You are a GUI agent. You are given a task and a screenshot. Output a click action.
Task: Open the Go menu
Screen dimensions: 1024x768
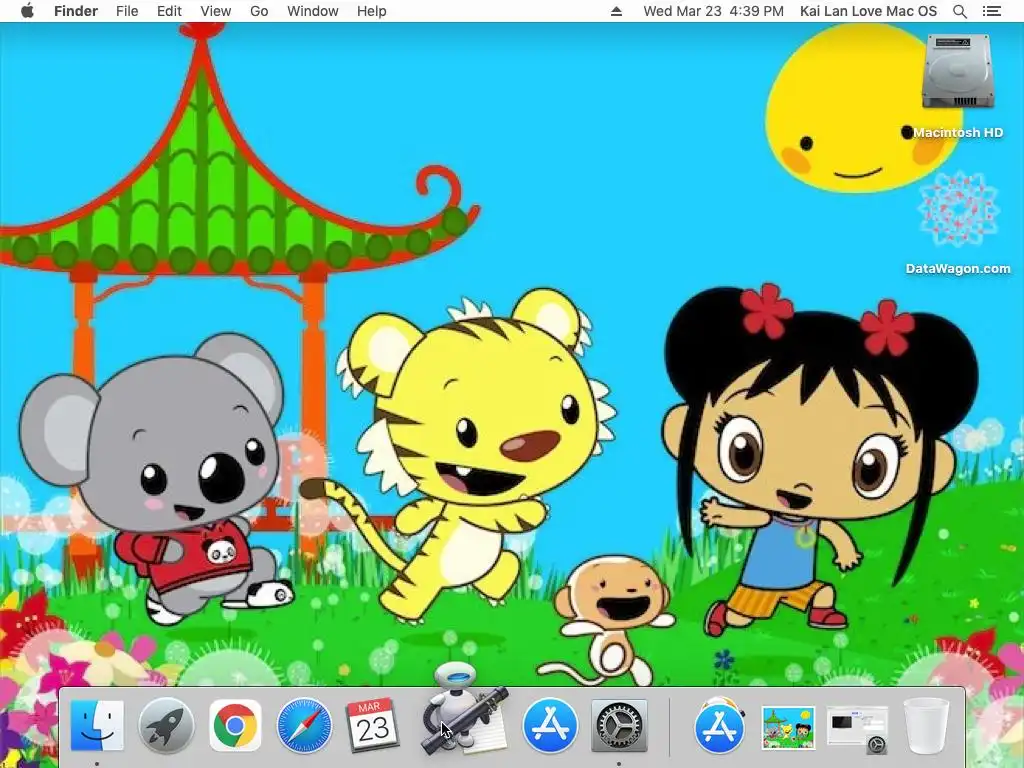[x=259, y=11]
